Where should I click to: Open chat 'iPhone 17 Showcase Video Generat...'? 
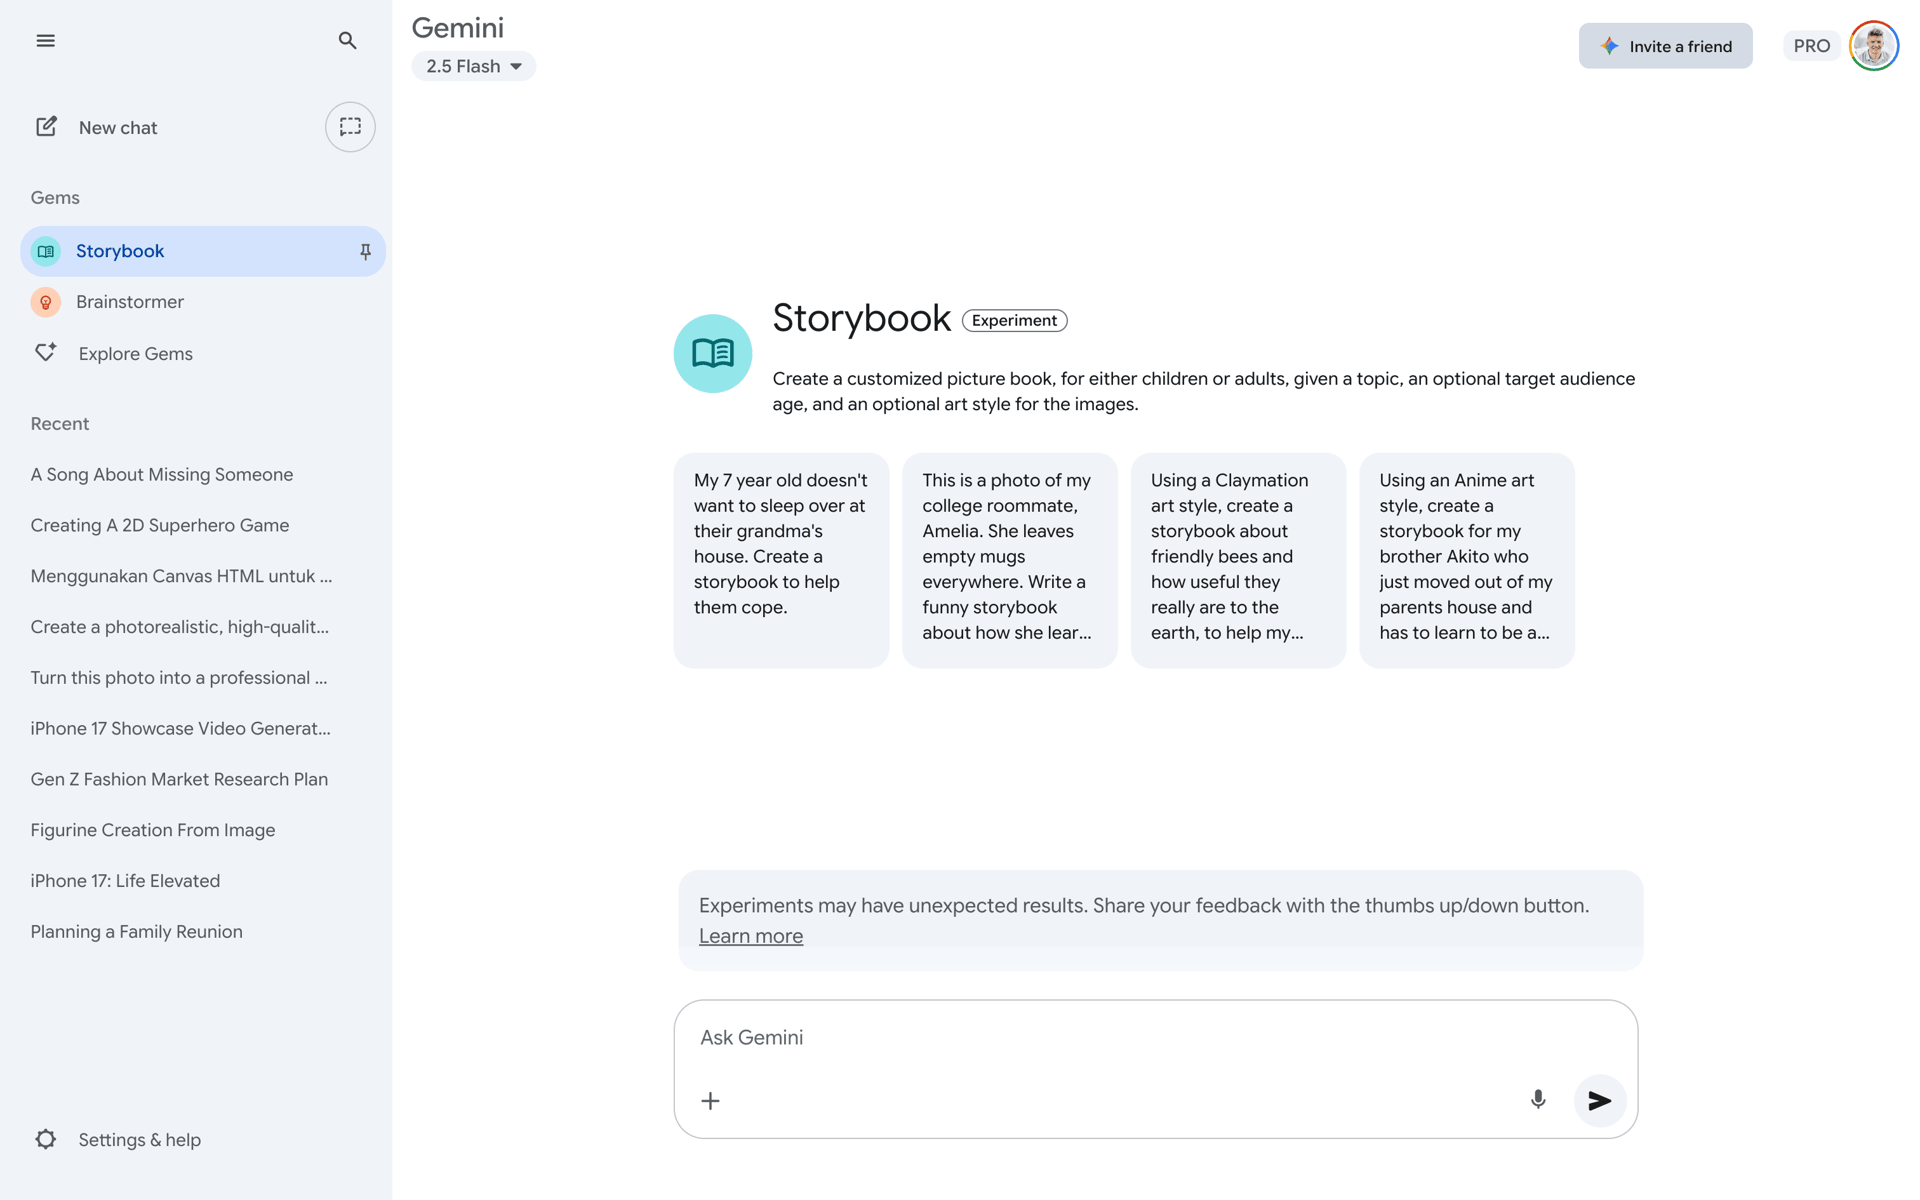181,729
